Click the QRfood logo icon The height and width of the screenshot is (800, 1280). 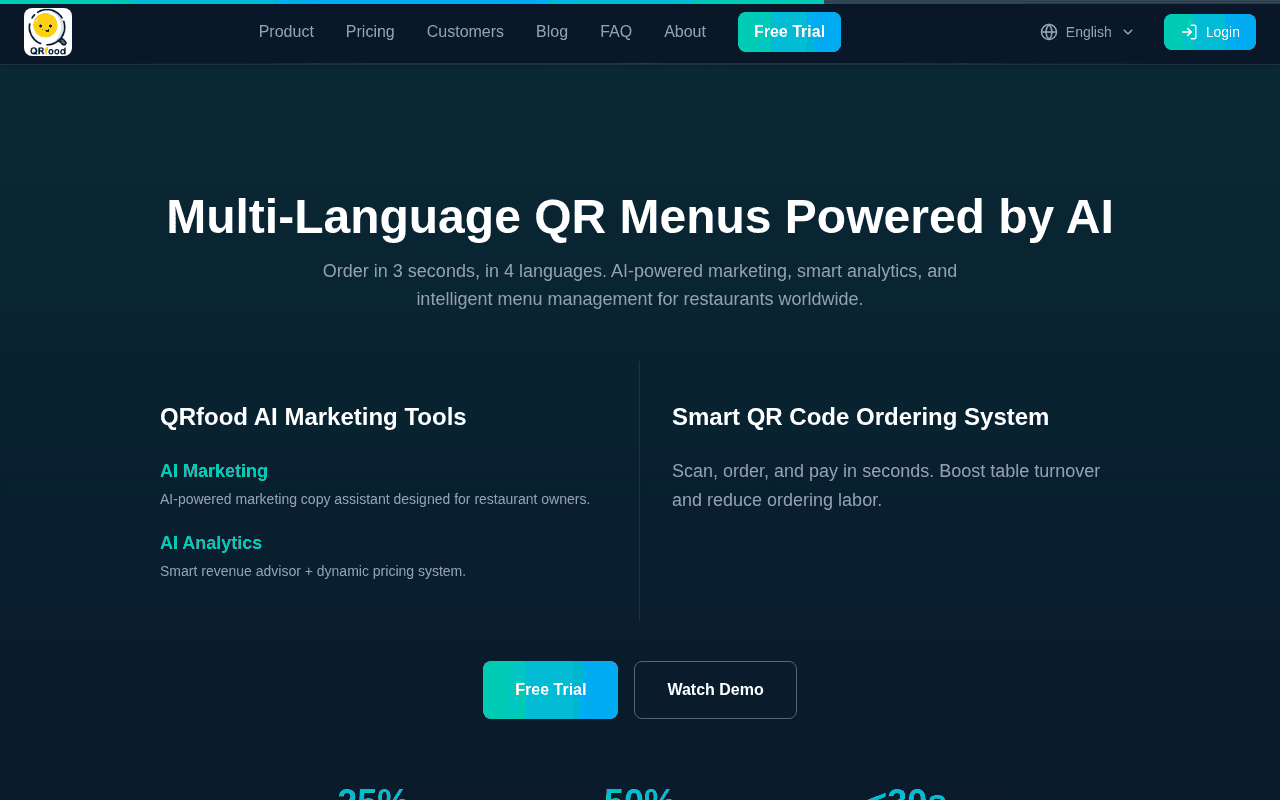48,32
